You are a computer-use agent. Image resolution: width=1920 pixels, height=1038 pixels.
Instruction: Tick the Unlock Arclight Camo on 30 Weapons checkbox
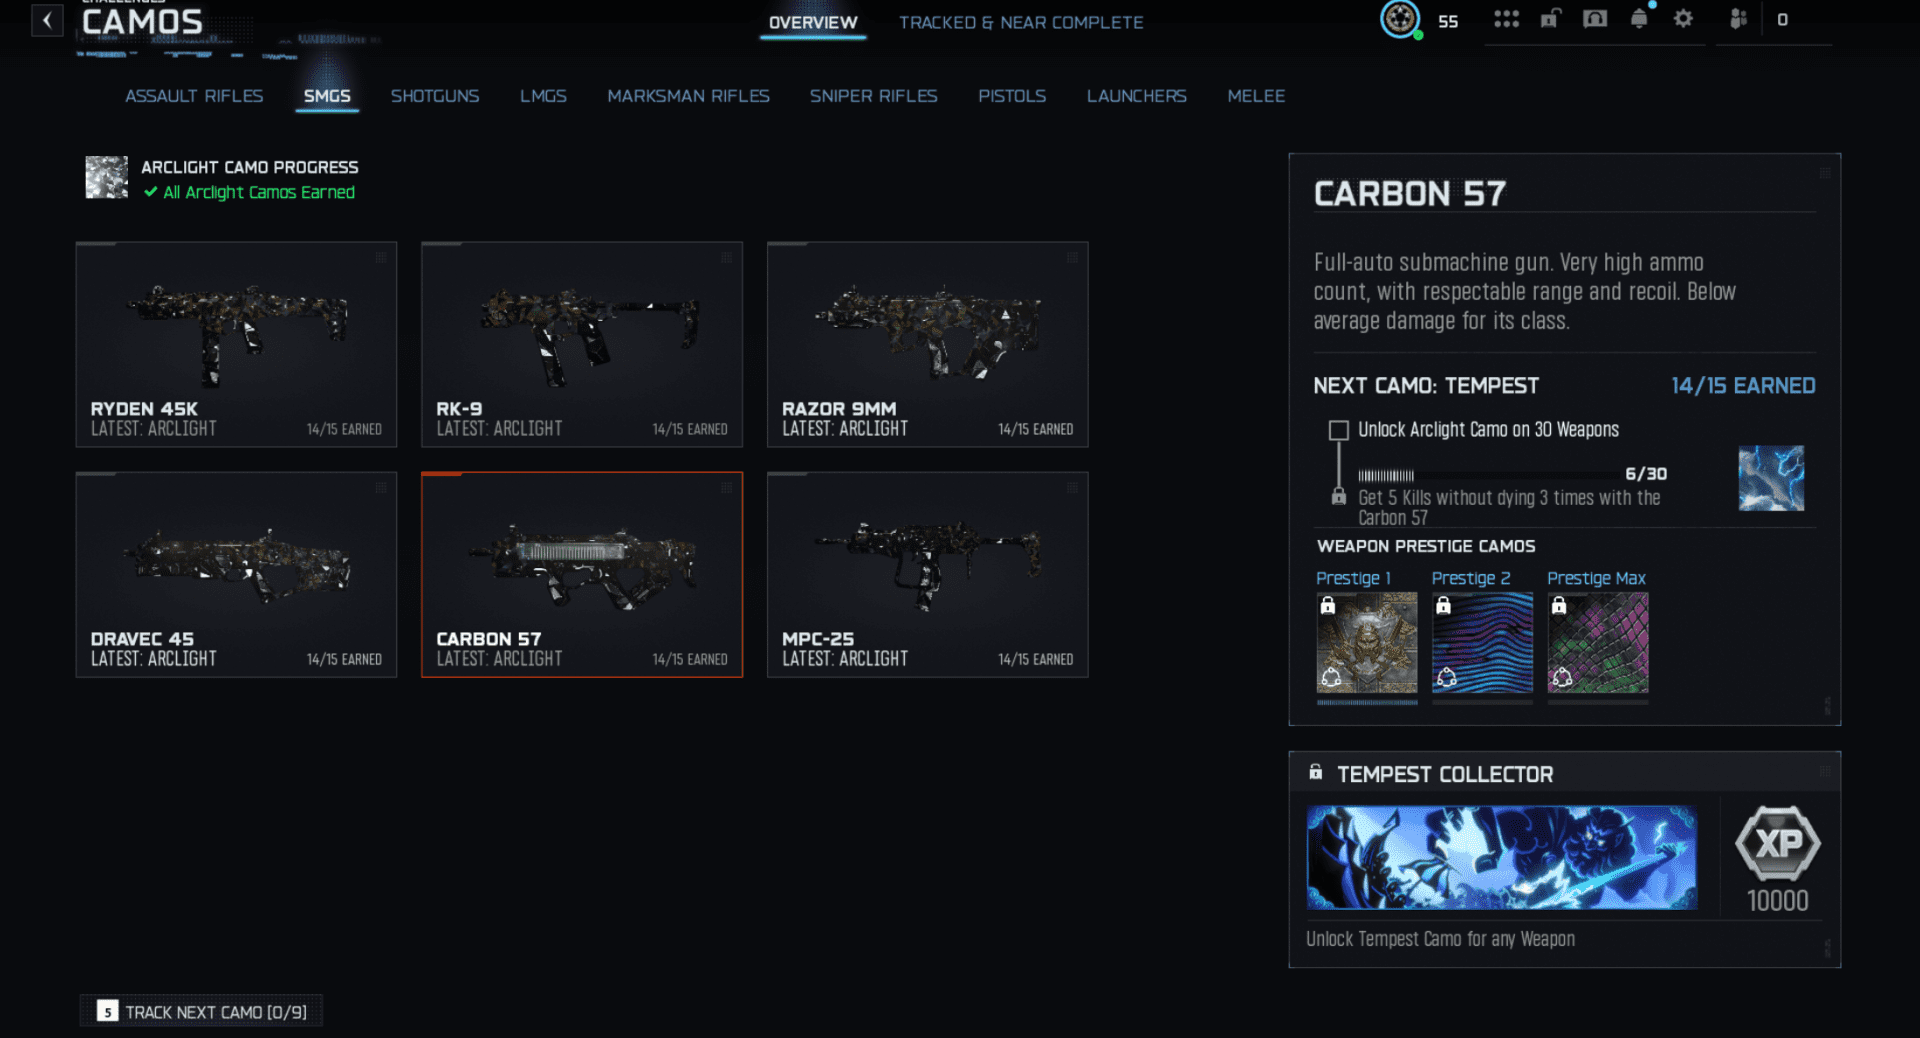click(1338, 430)
